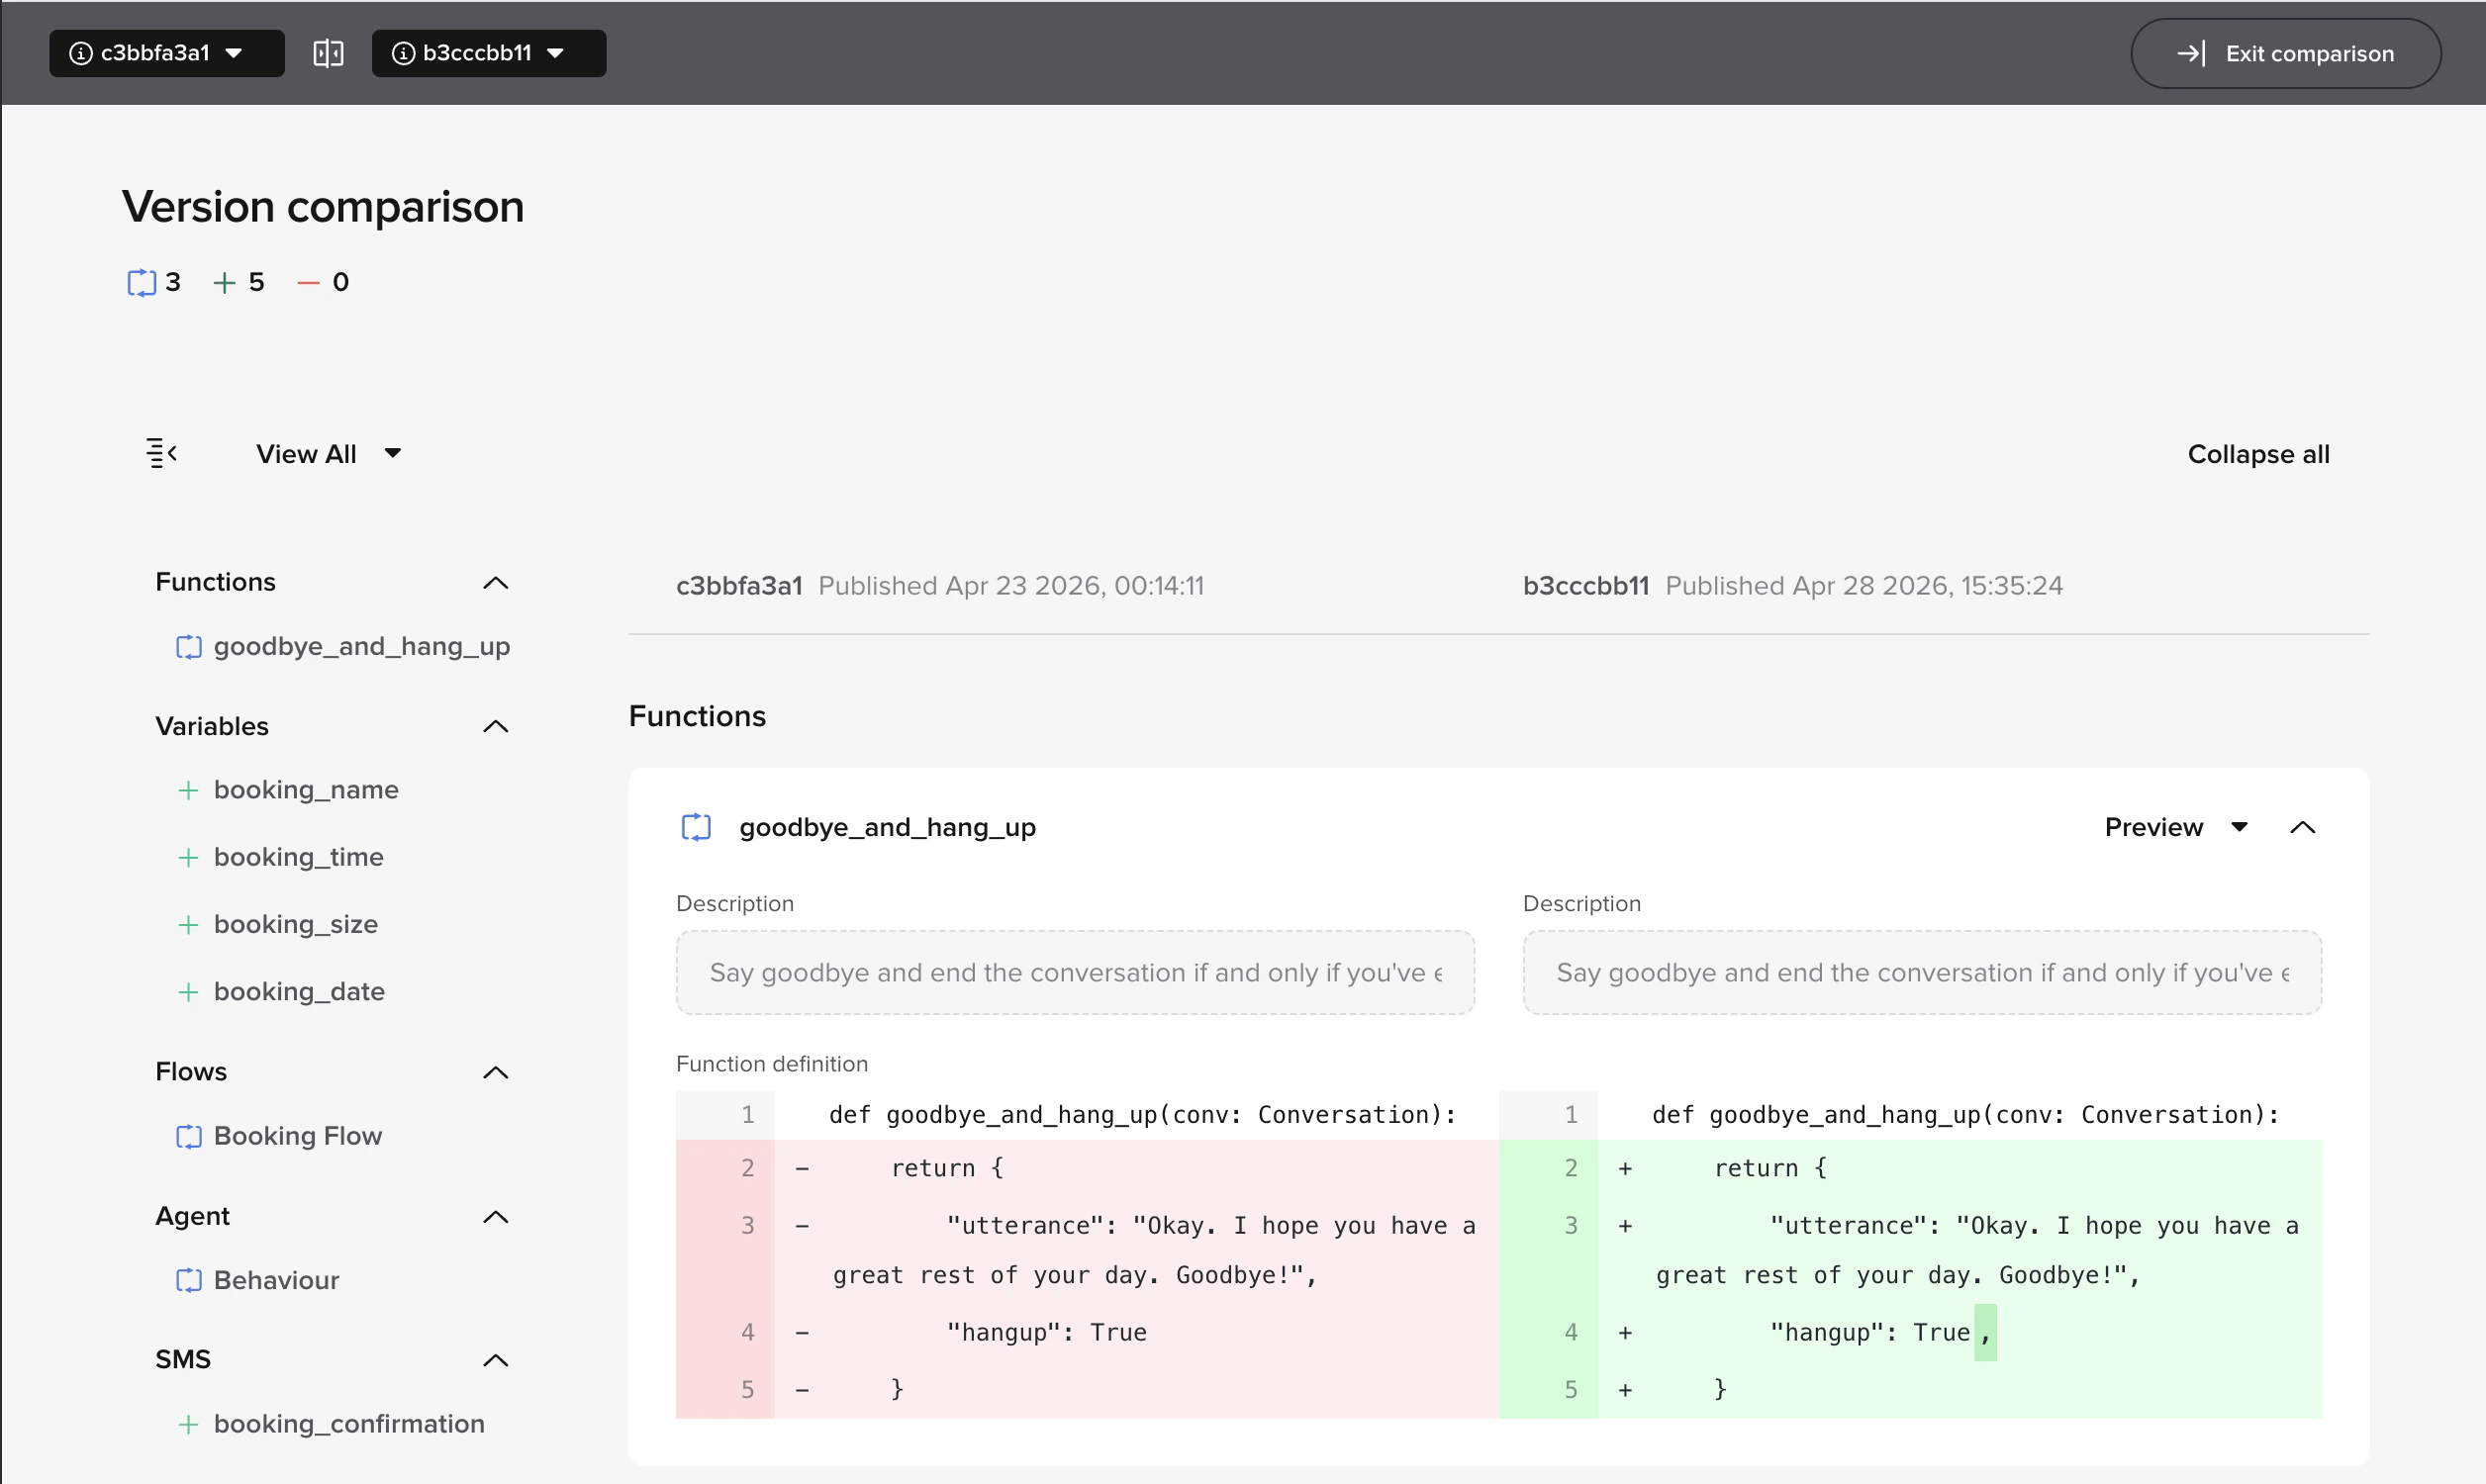Click the modified changes count icon
The height and width of the screenshot is (1484, 2486).
point(141,283)
